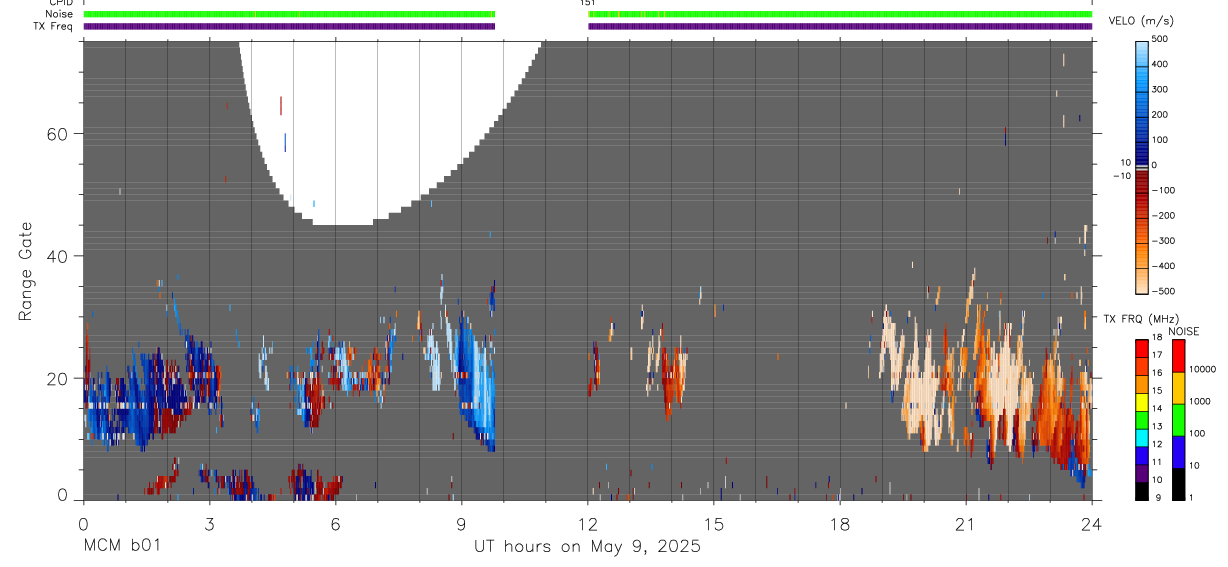Click the 400 label on velocity color bar

click(1160, 64)
